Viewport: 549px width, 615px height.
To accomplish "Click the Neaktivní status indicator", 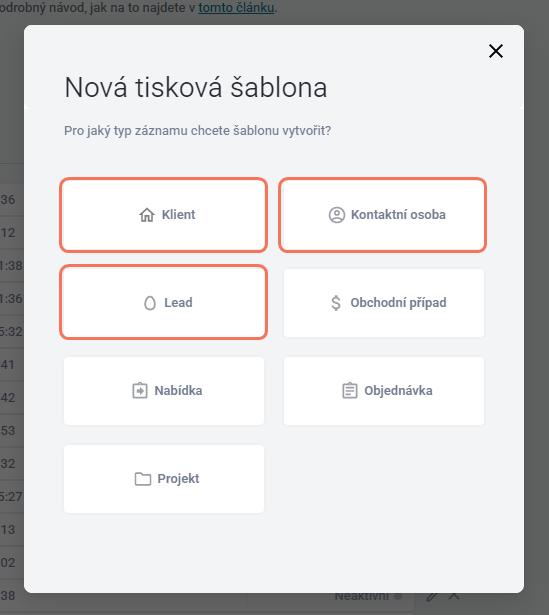I will click(368, 597).
